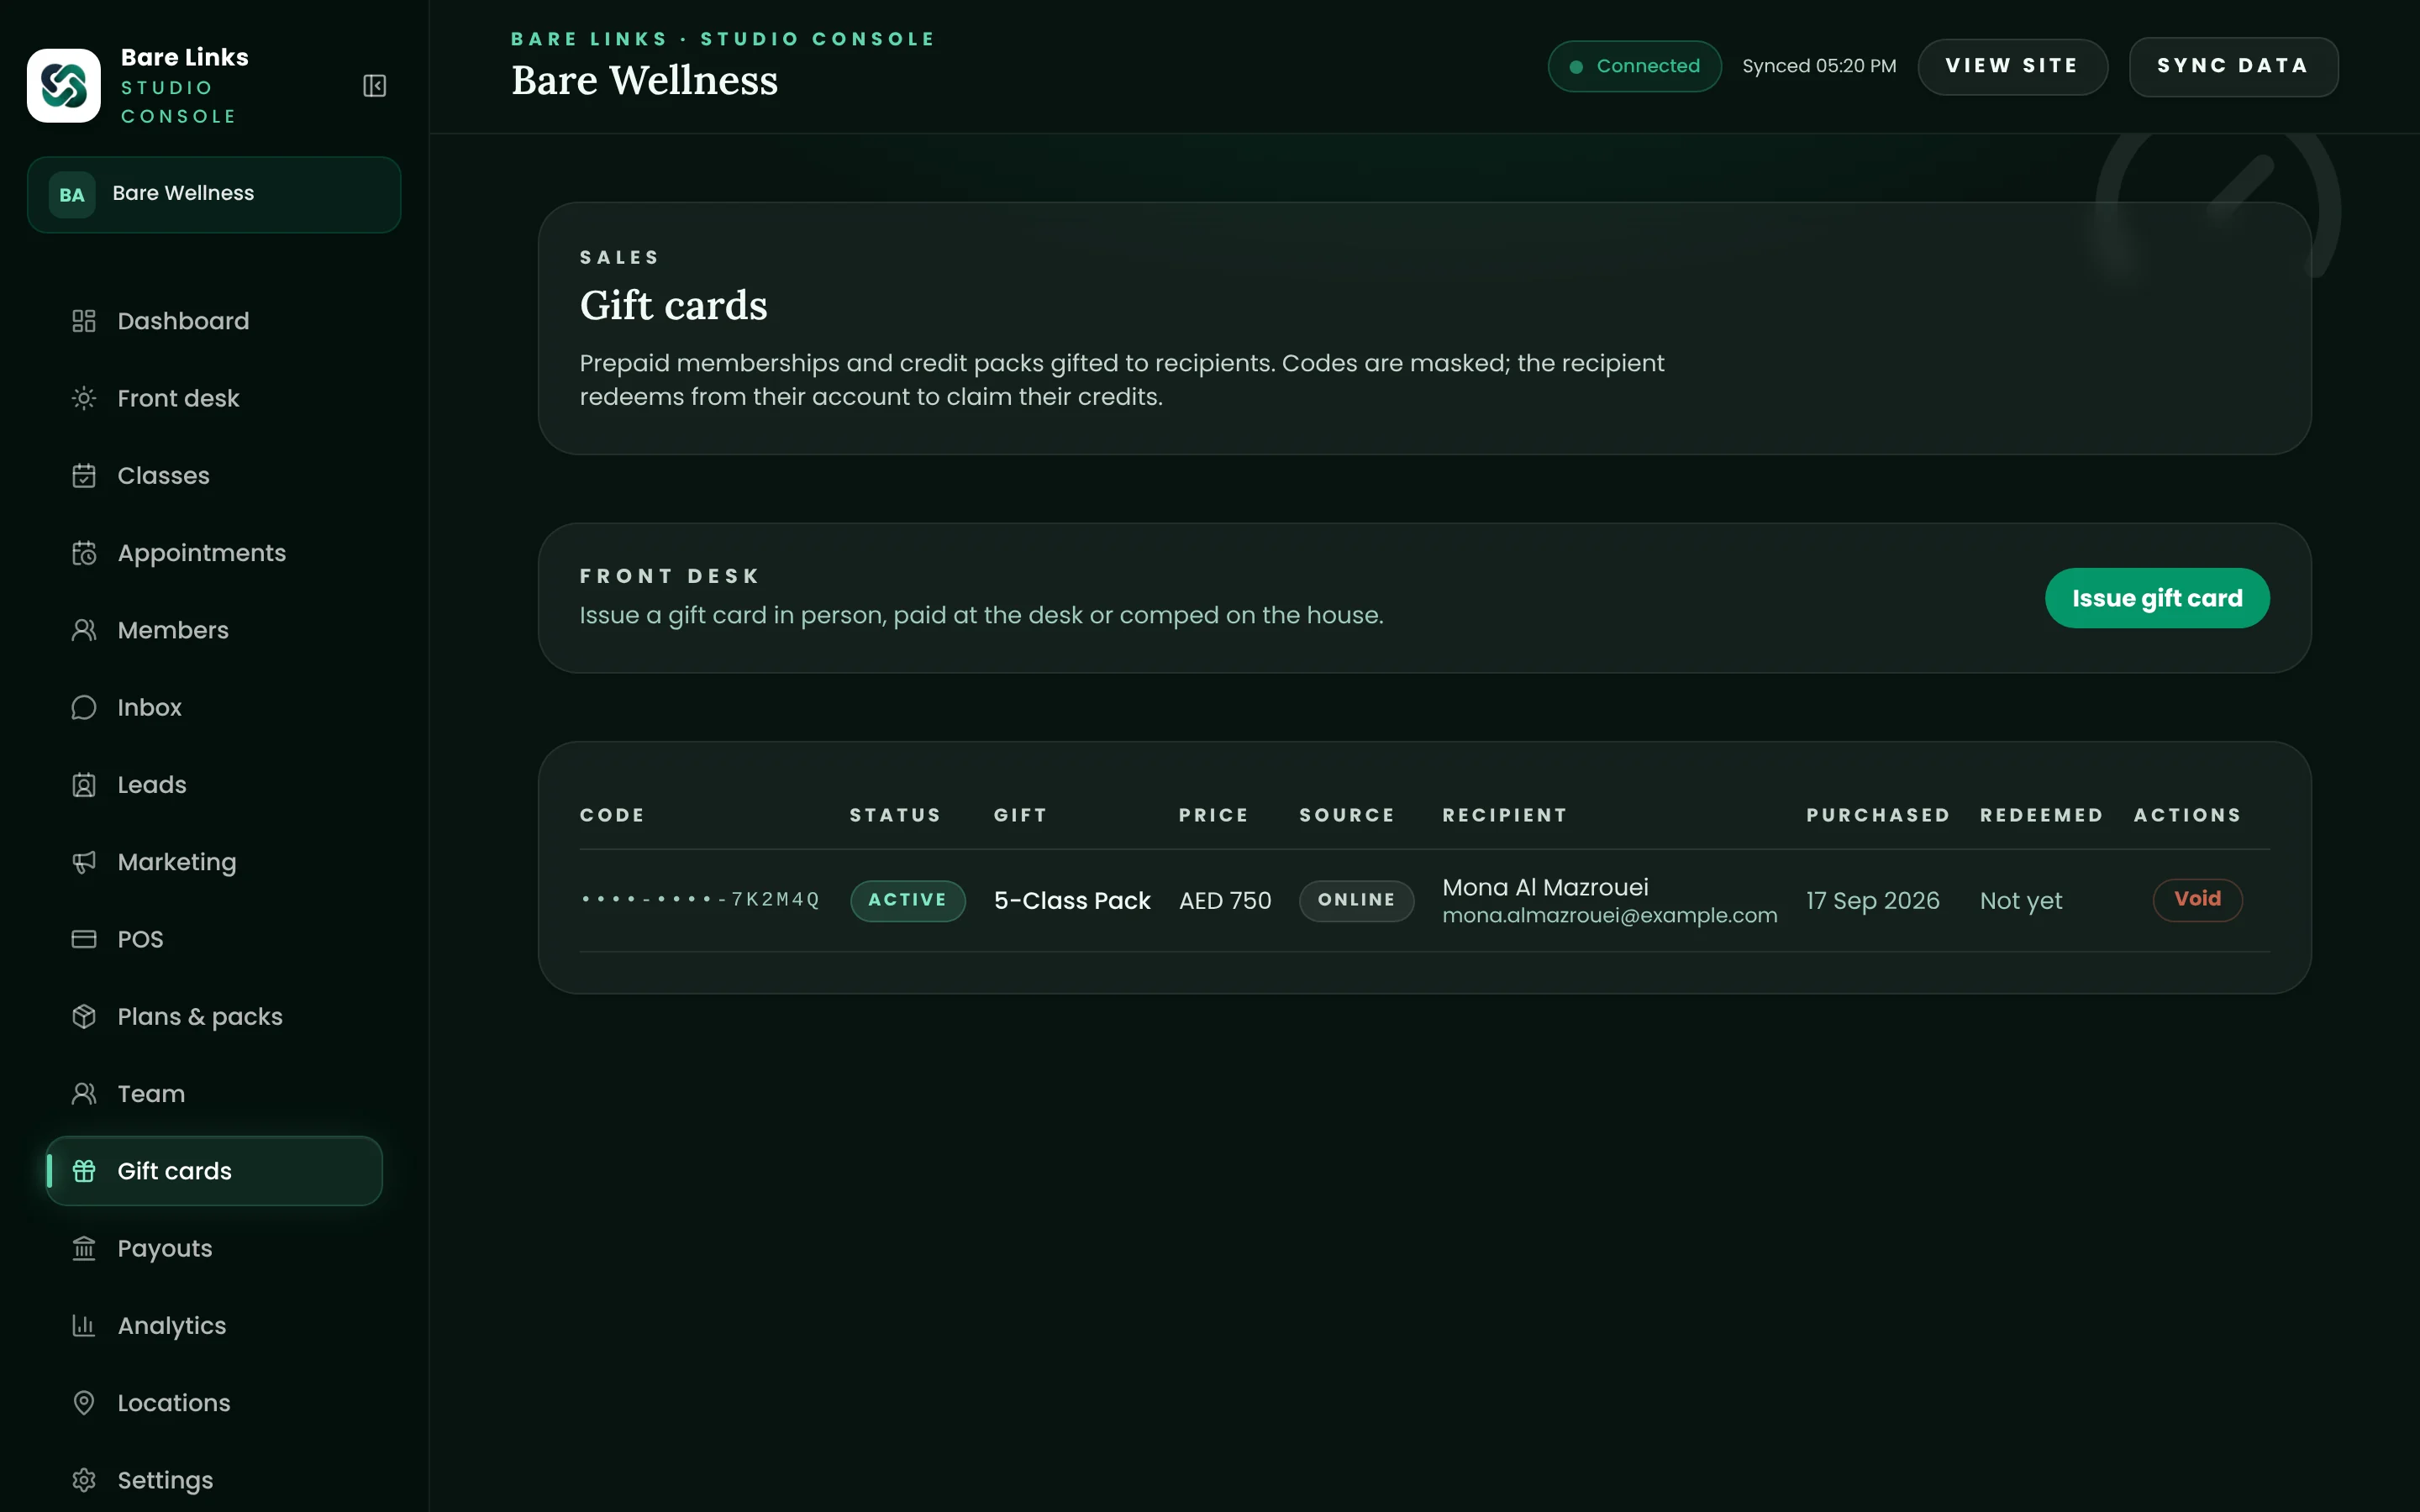Go to Leads page

[214, 785]
